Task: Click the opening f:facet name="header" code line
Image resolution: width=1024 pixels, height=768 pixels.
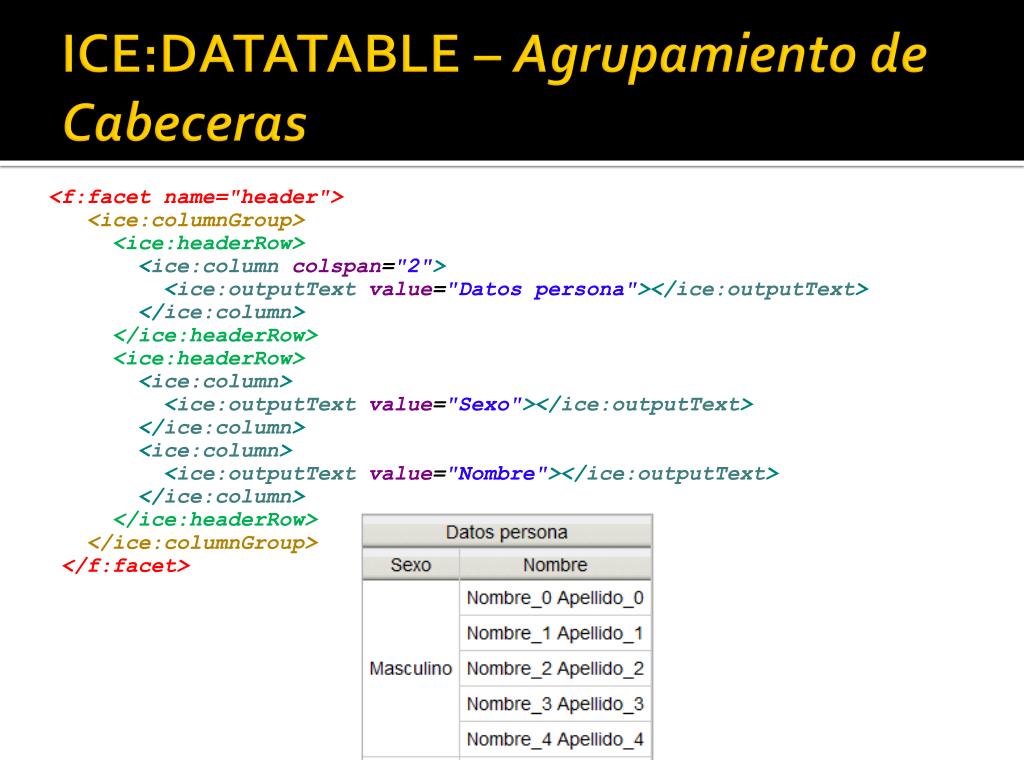Action: (x=197, y=197)
